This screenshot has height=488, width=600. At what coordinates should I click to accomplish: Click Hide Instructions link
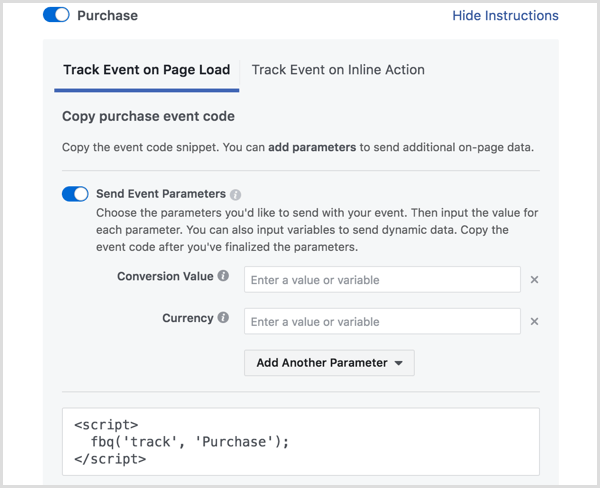pyautogui.click(x=505, y=16)
